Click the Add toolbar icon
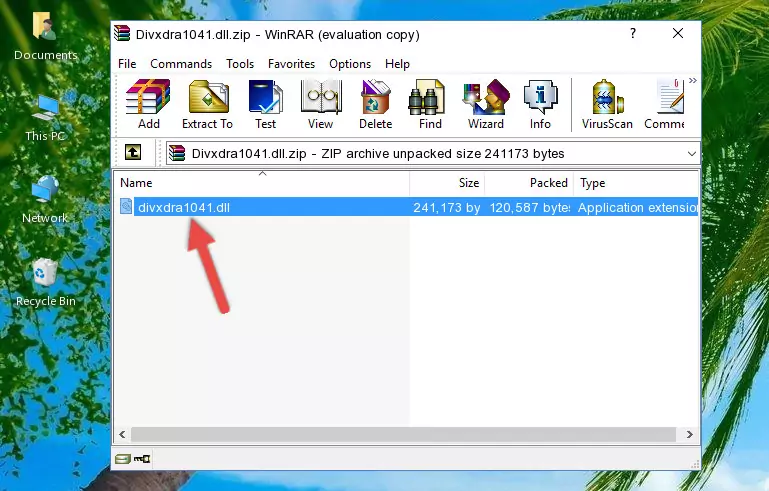 click(148, 104)
